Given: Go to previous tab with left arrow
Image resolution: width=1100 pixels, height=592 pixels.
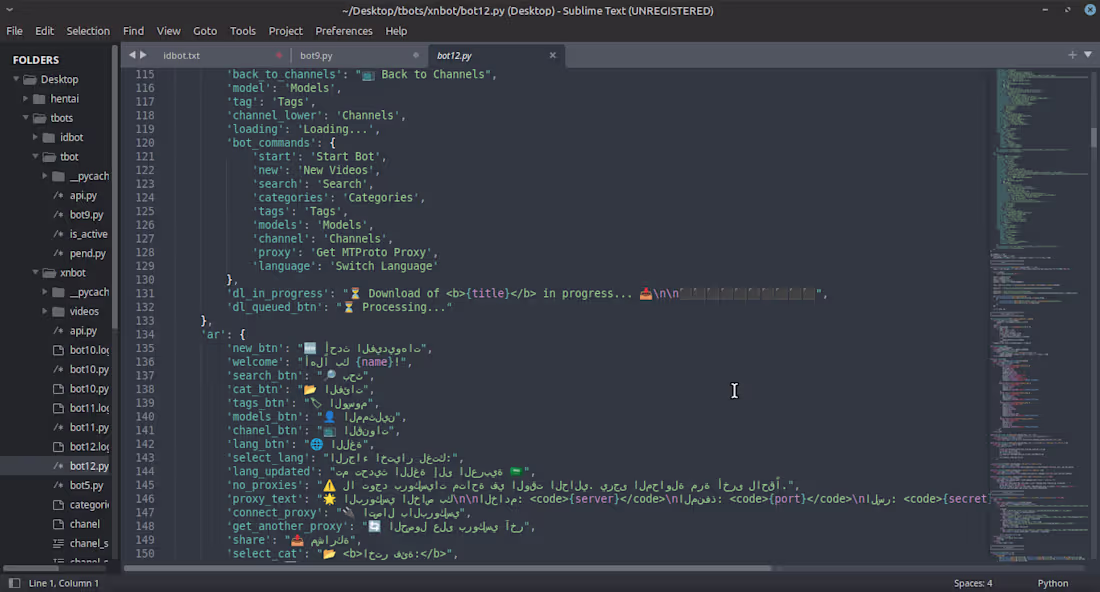Looking at the screenshot, I should (x=132, y=55).
